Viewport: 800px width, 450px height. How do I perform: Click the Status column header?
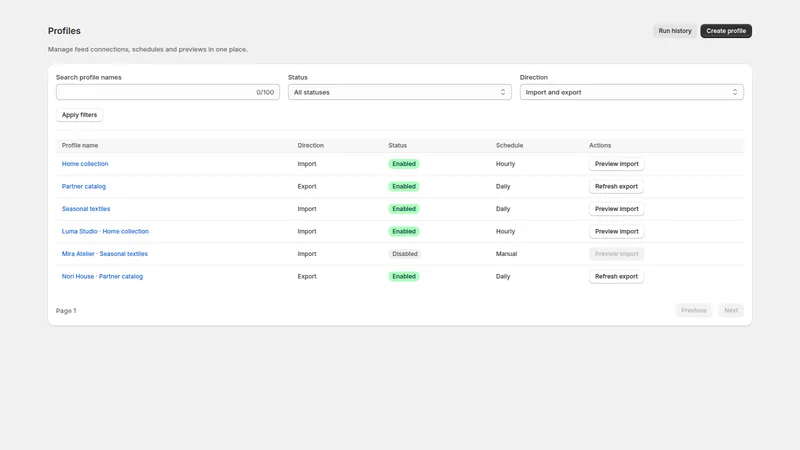coord(397,145)
